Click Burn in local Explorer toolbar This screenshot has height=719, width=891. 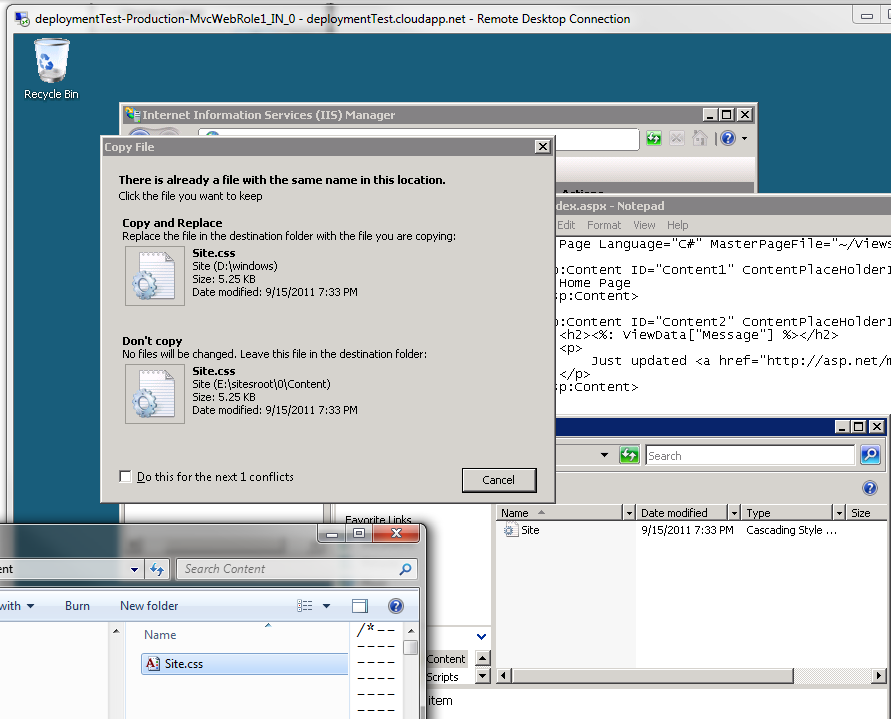point(77,606)
